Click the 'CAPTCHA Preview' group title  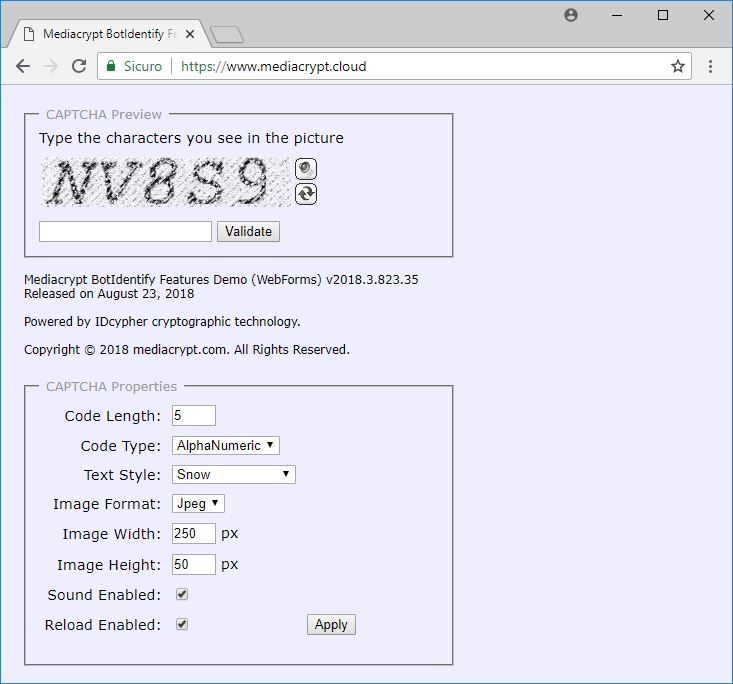pos(103,115)
